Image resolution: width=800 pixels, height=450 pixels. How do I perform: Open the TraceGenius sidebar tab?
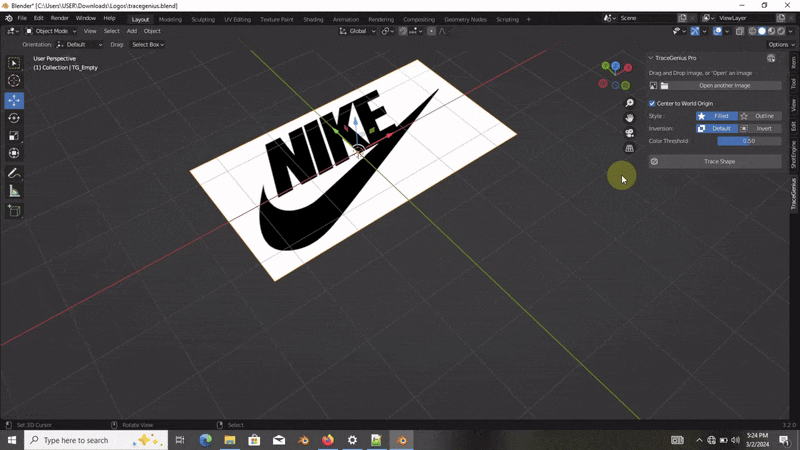pyautogui.click(x=794, y=194)
